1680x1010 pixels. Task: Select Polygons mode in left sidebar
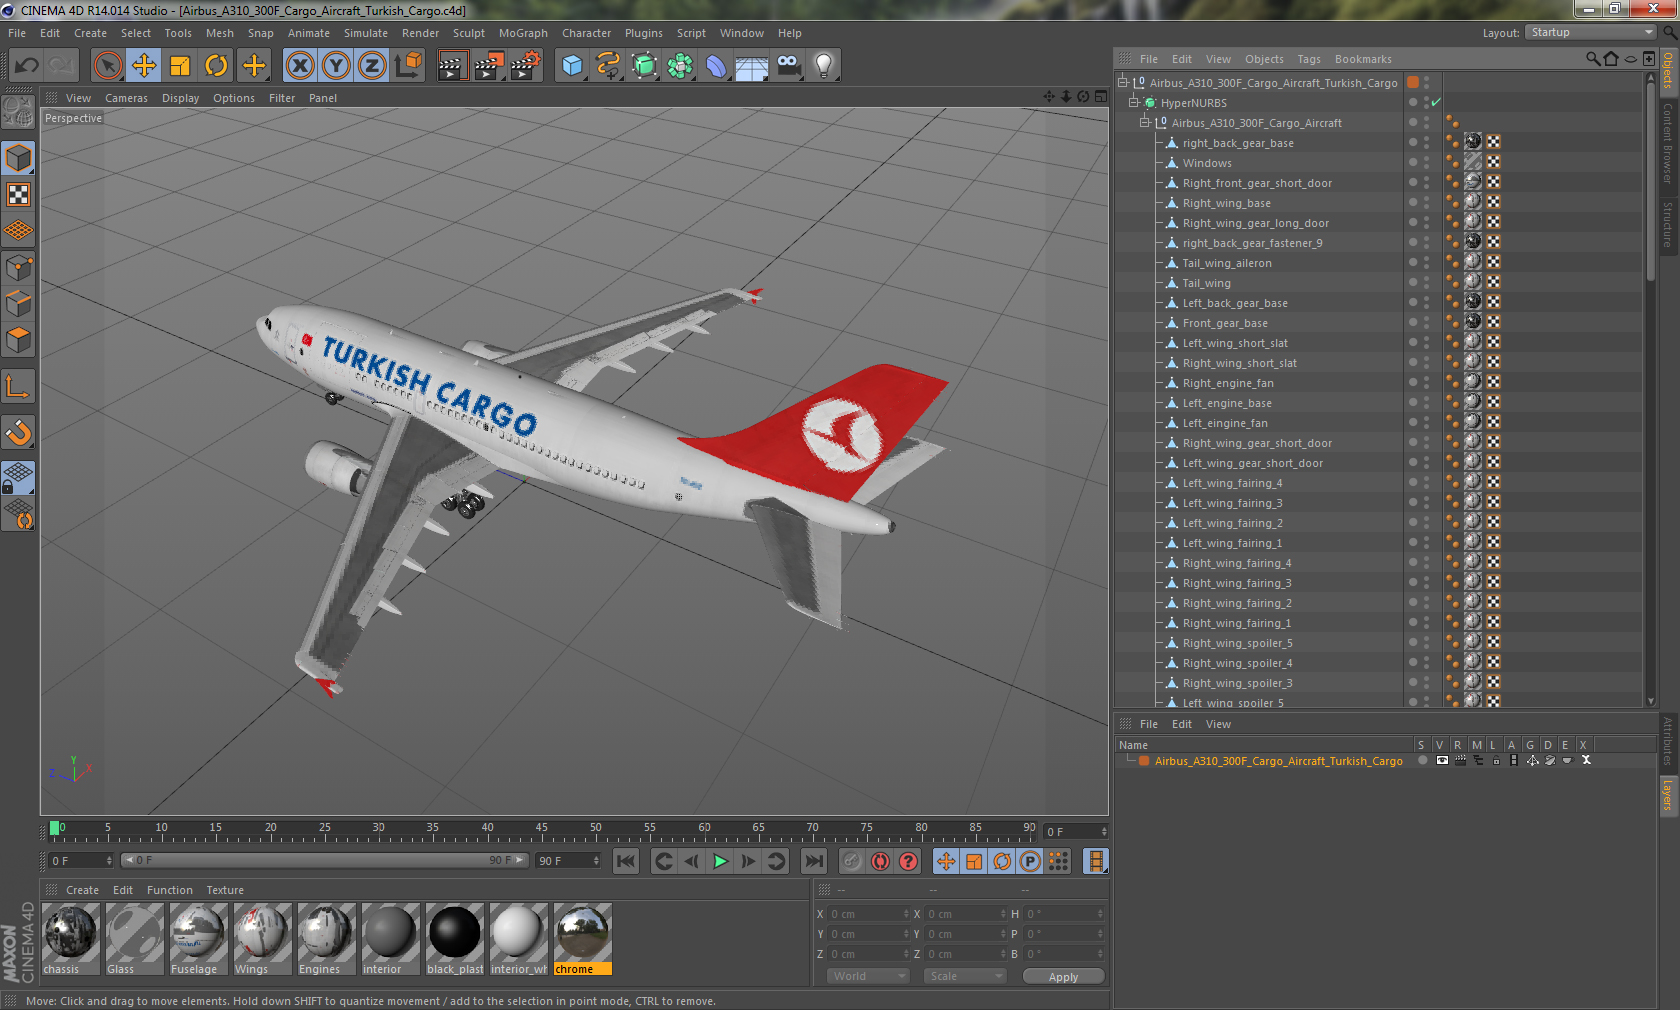tap(19, 339)
